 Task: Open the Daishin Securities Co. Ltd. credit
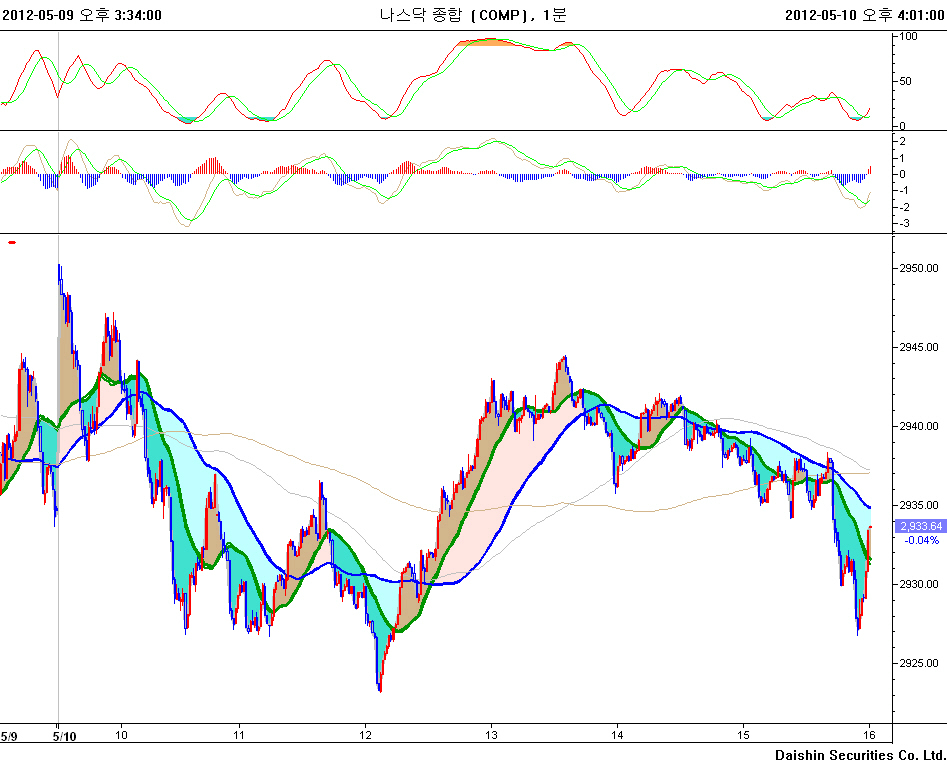point(860,755)
